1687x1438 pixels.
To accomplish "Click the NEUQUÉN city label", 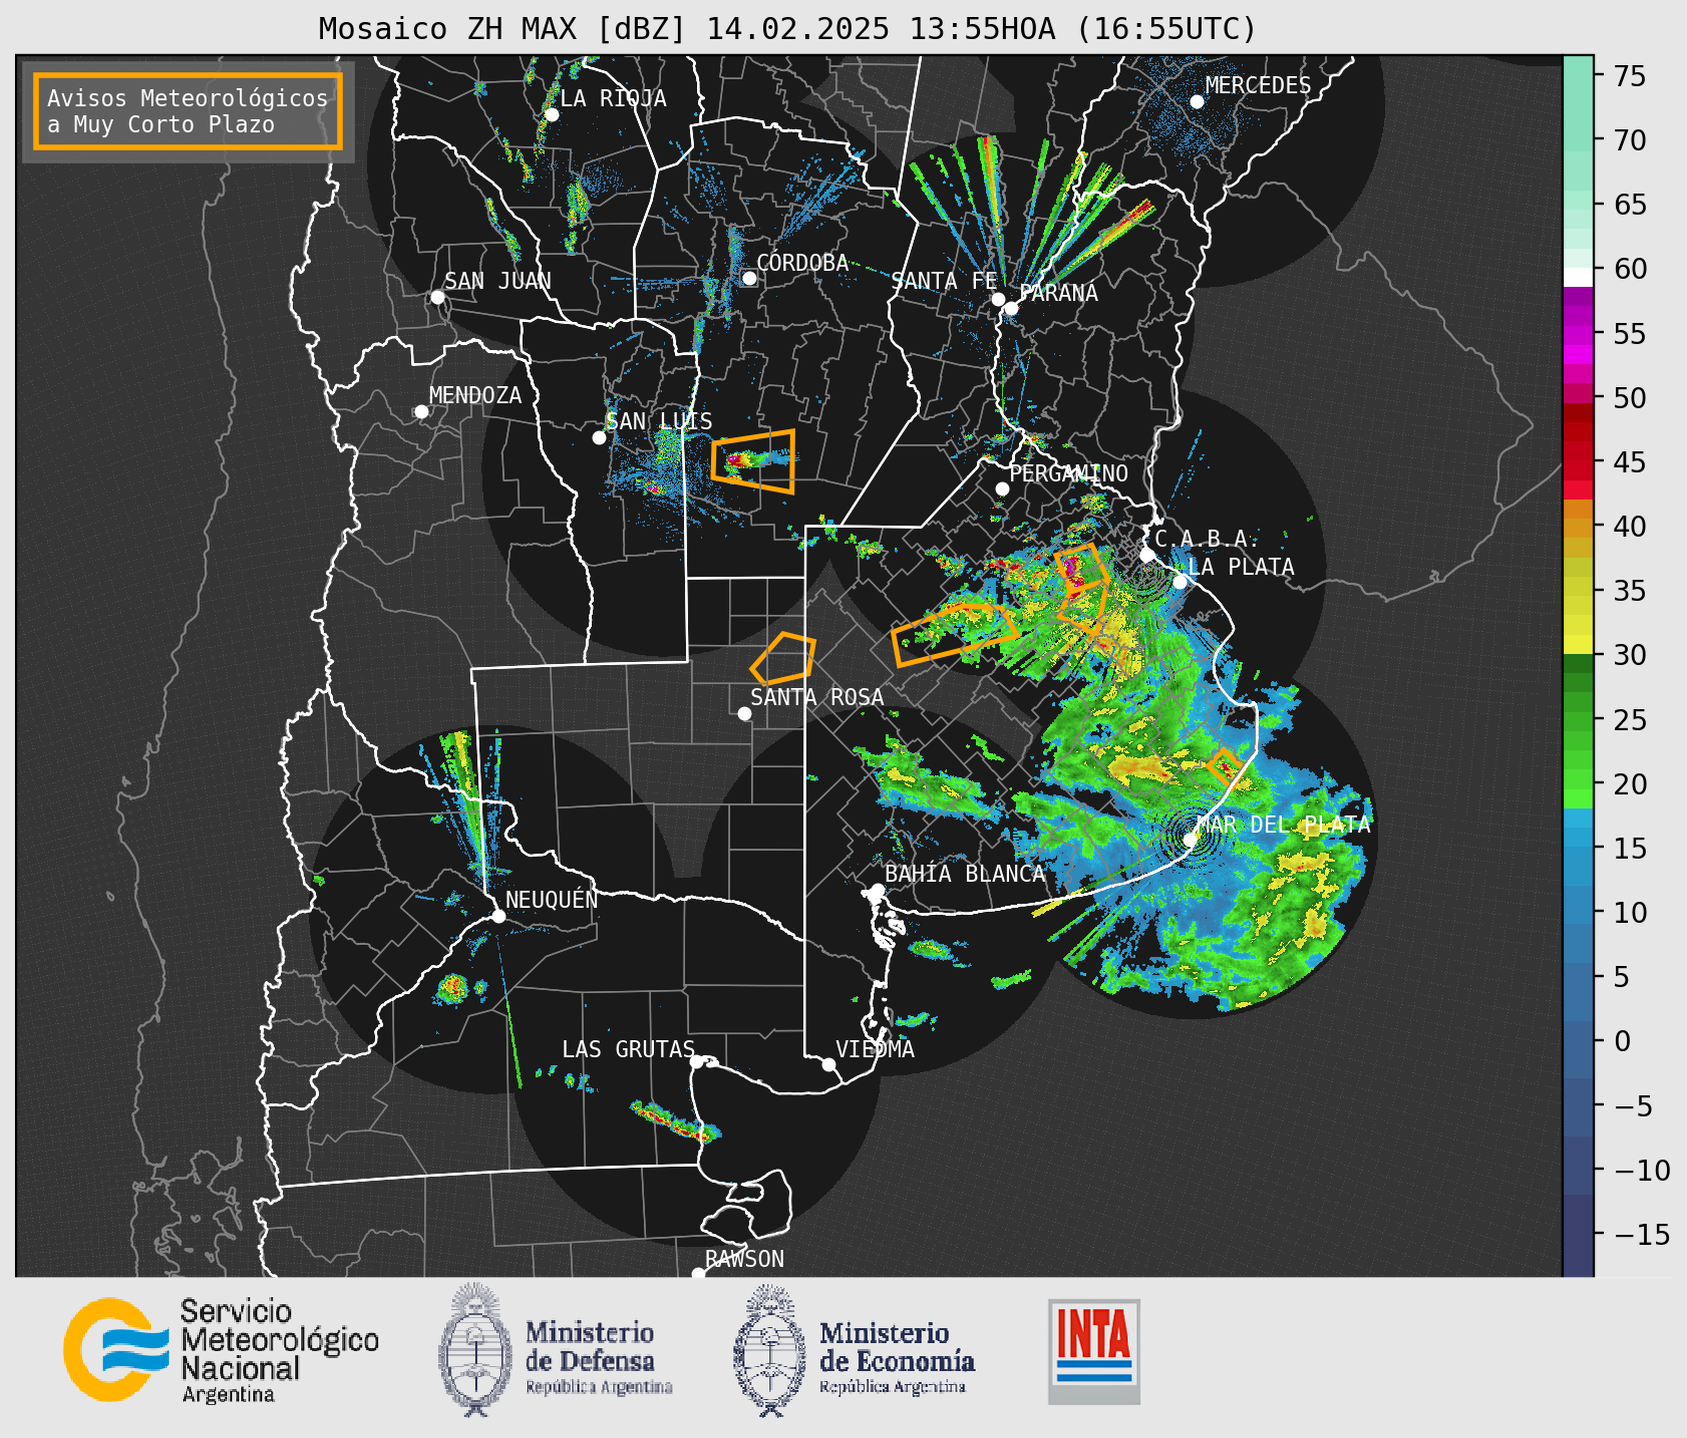I will tap(551, 899).
